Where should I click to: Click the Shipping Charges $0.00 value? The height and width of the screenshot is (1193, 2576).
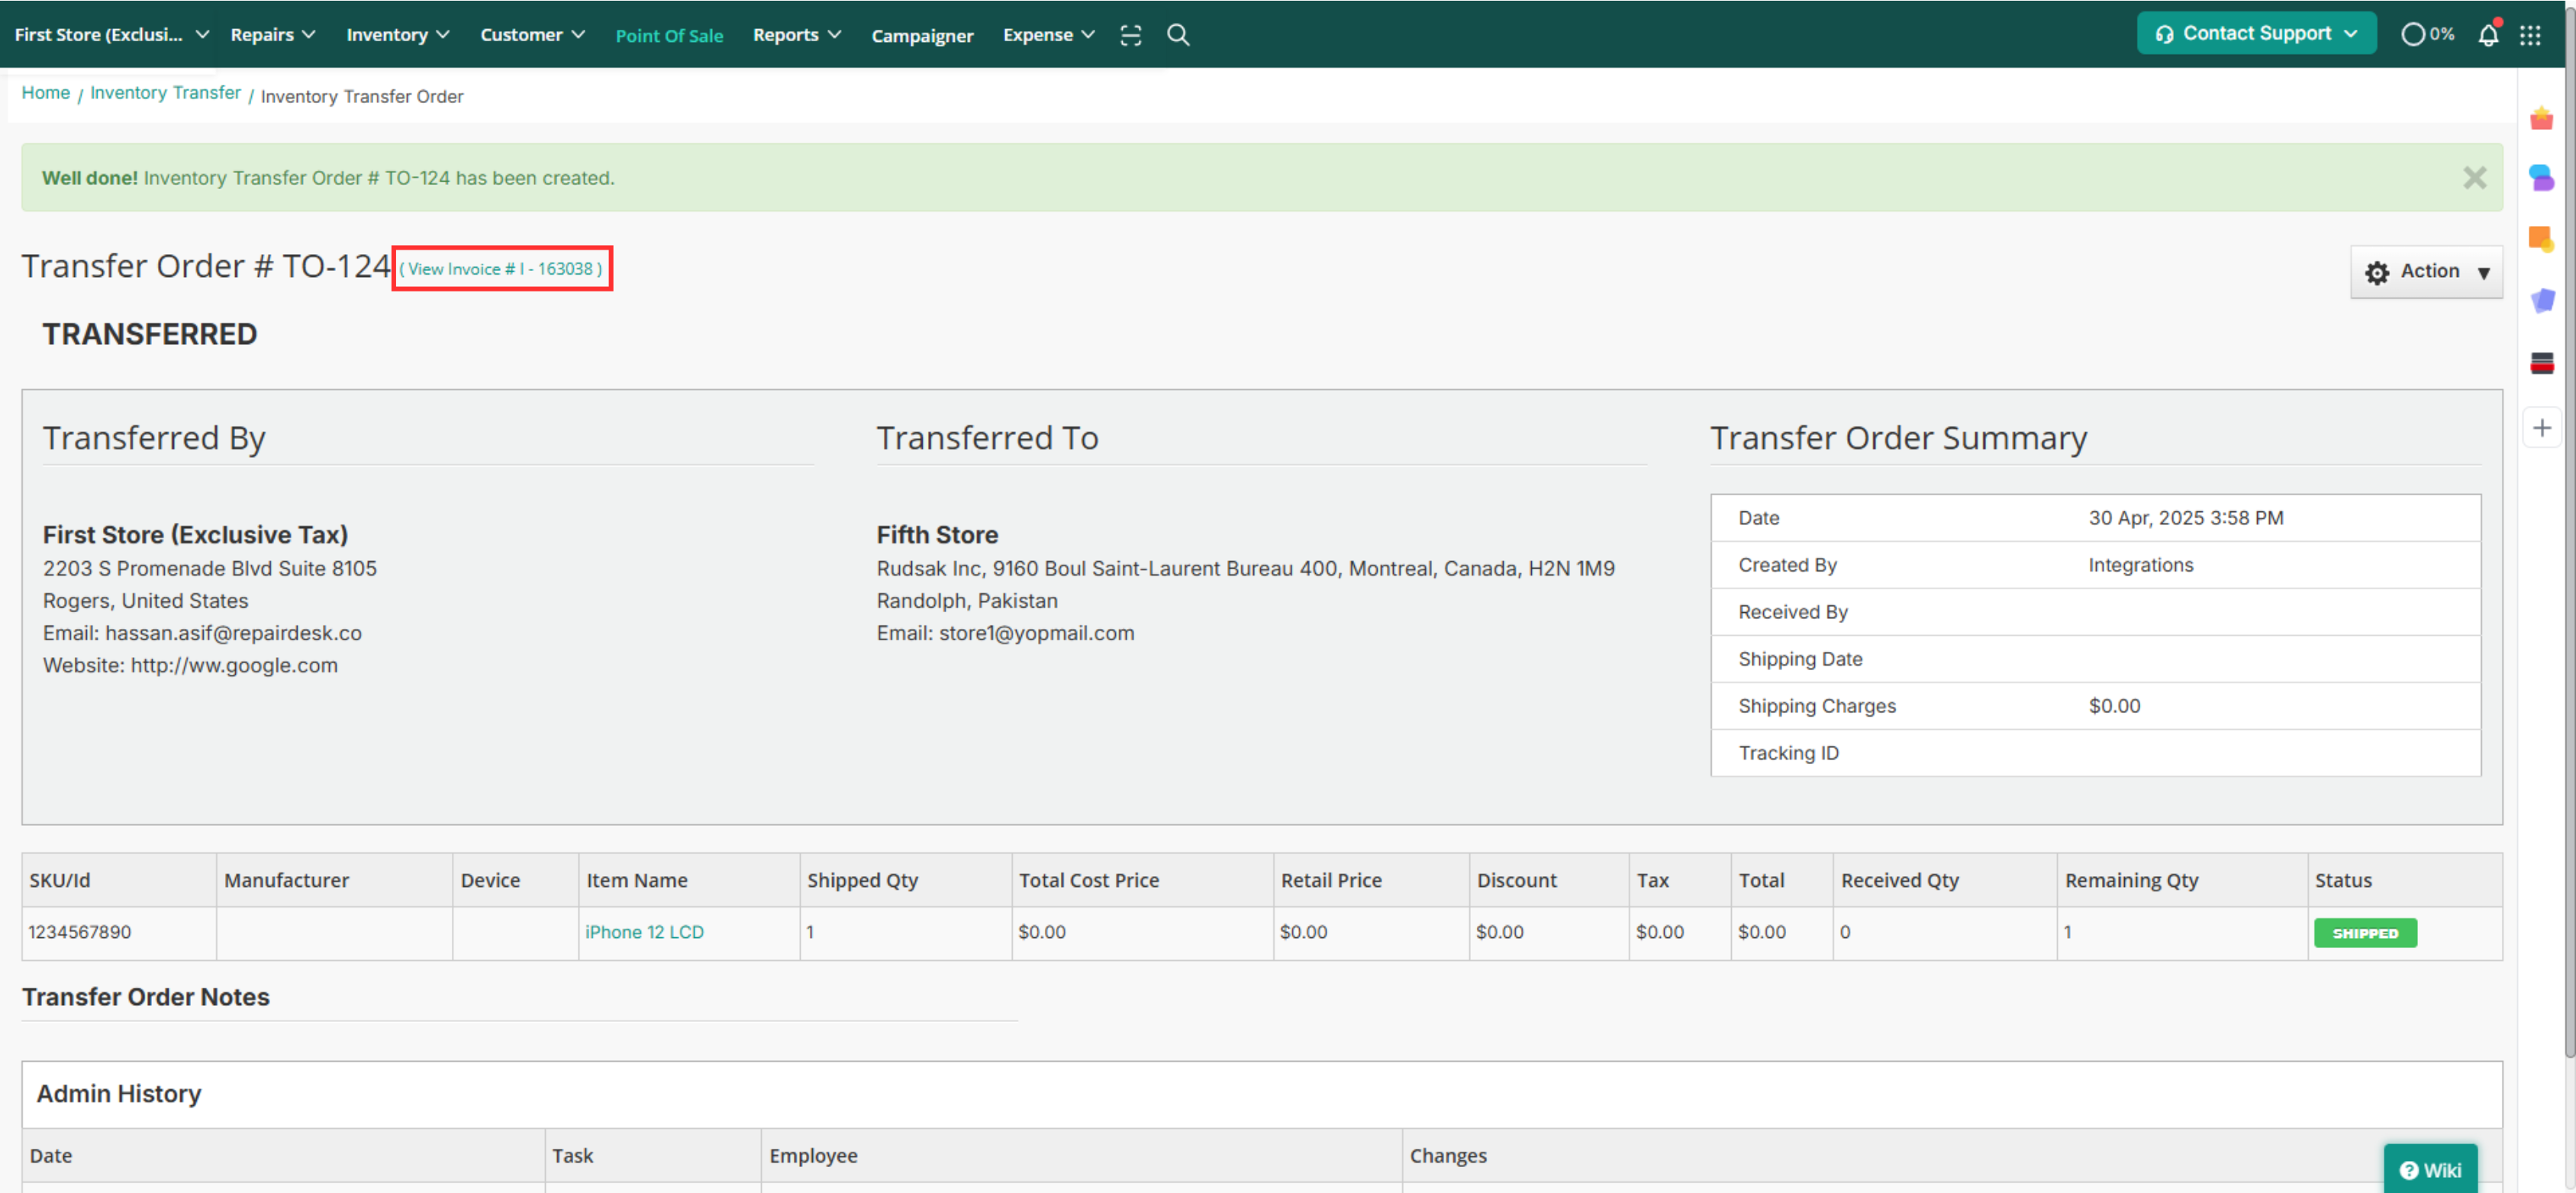[x=2114, y=706]
